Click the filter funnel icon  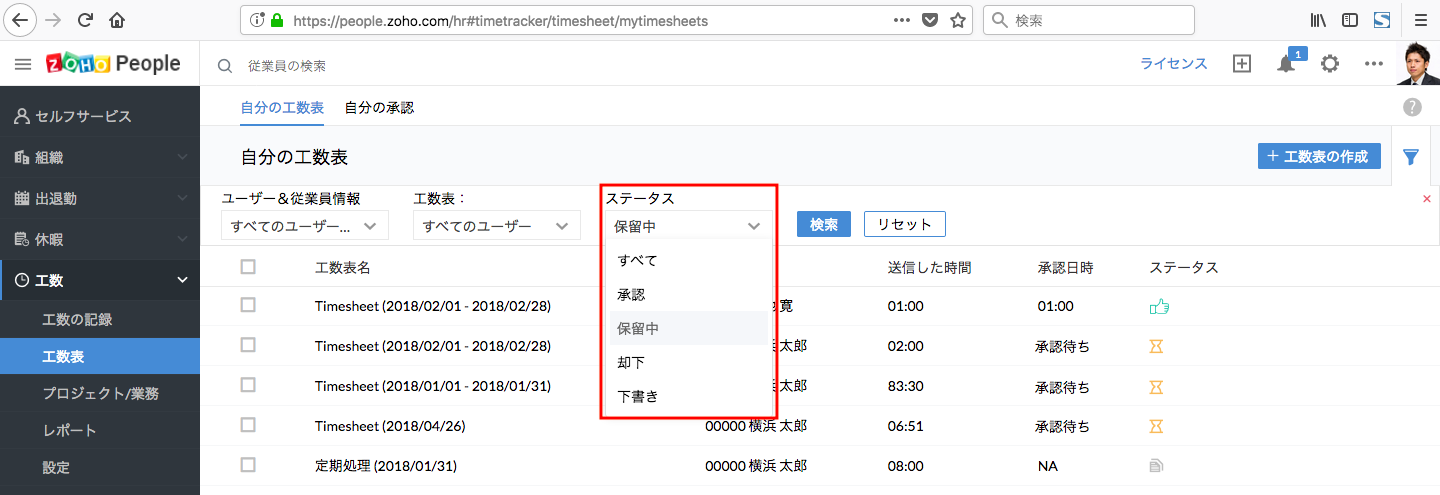[x=1411, y=157]
